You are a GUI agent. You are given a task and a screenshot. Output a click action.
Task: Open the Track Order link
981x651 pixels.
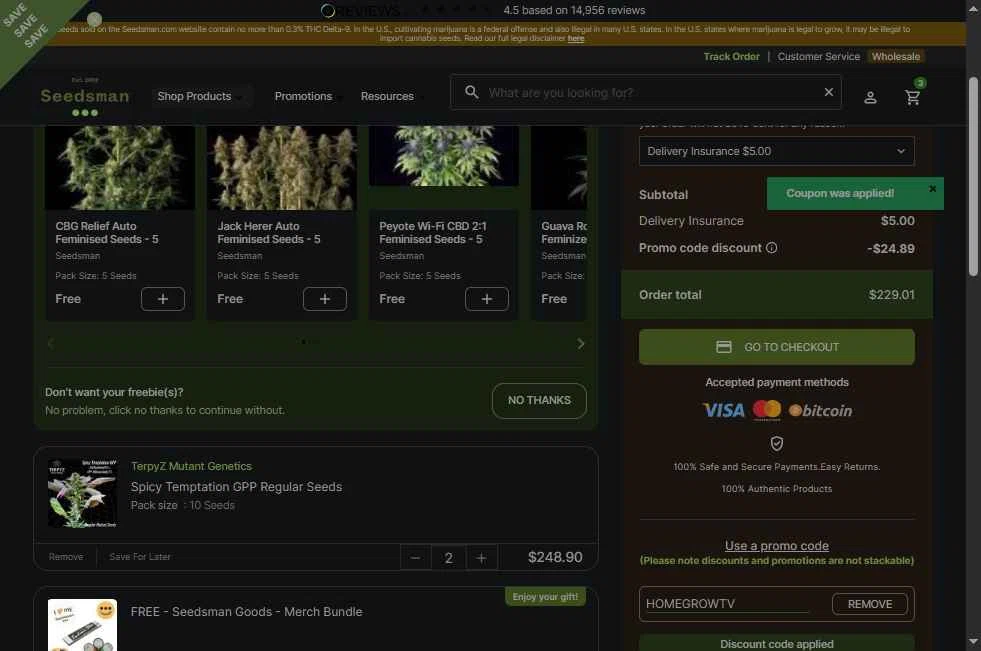coord(731,56)
